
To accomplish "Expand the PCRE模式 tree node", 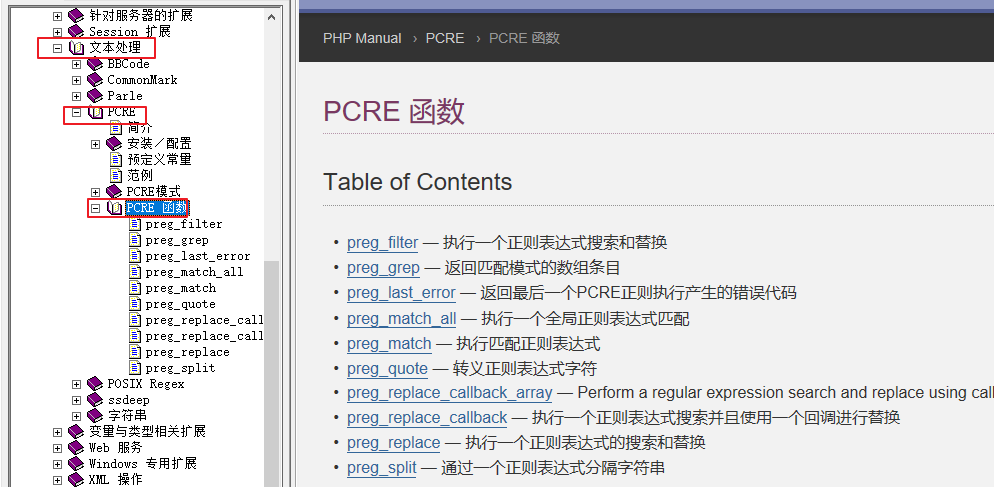I will point(96,192).
